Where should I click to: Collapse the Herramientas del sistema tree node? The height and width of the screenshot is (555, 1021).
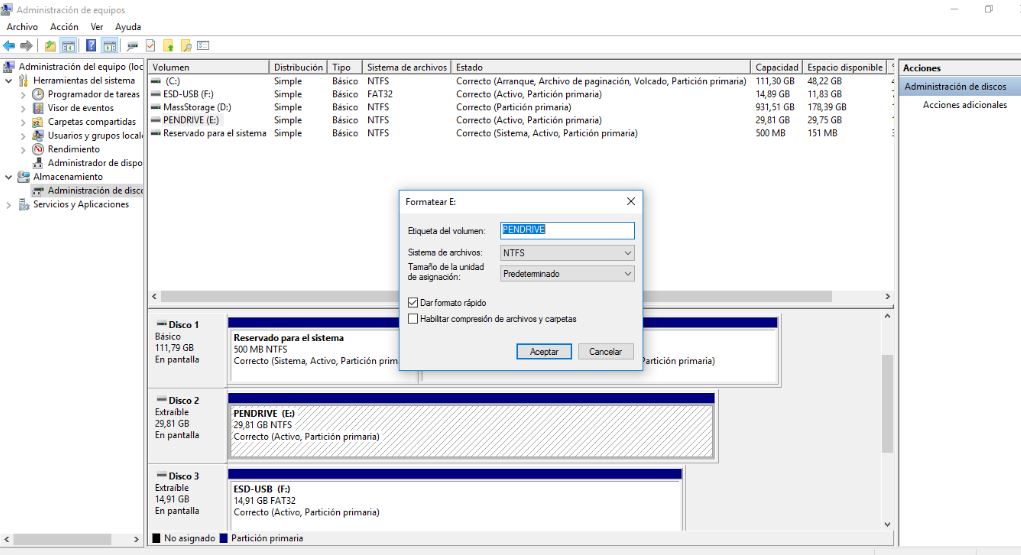pyautogui.click(x=9, y=80)
